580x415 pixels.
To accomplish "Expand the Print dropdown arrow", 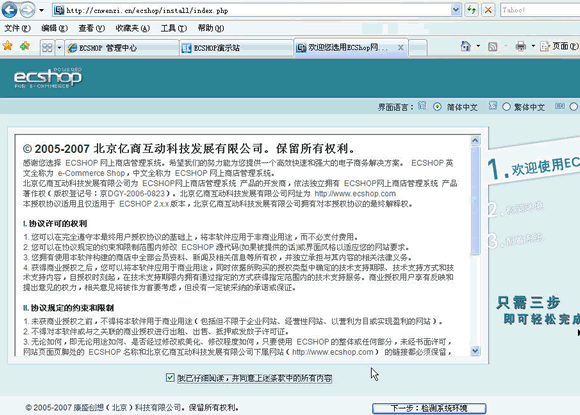I will coord(533,46).
